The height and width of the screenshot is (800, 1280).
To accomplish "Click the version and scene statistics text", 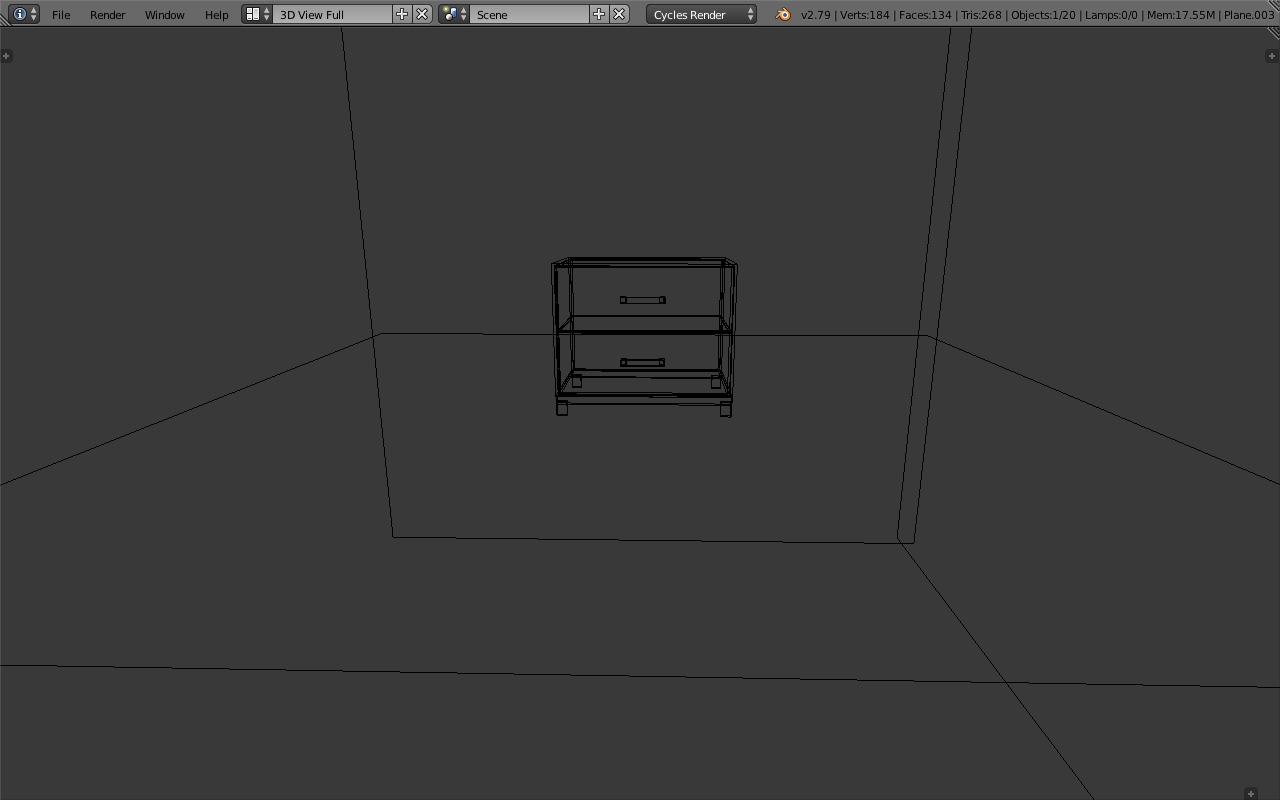I will (x=1038, y=15).
